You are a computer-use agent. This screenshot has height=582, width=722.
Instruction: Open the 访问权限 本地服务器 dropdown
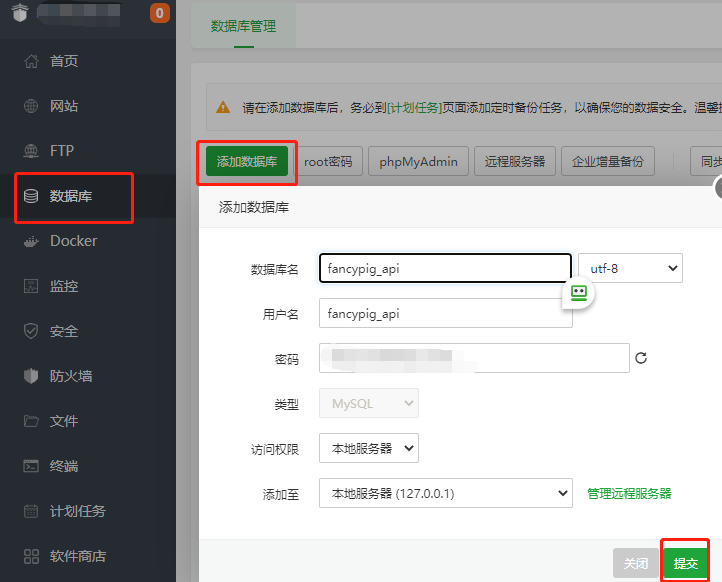[x=369, y=448]
